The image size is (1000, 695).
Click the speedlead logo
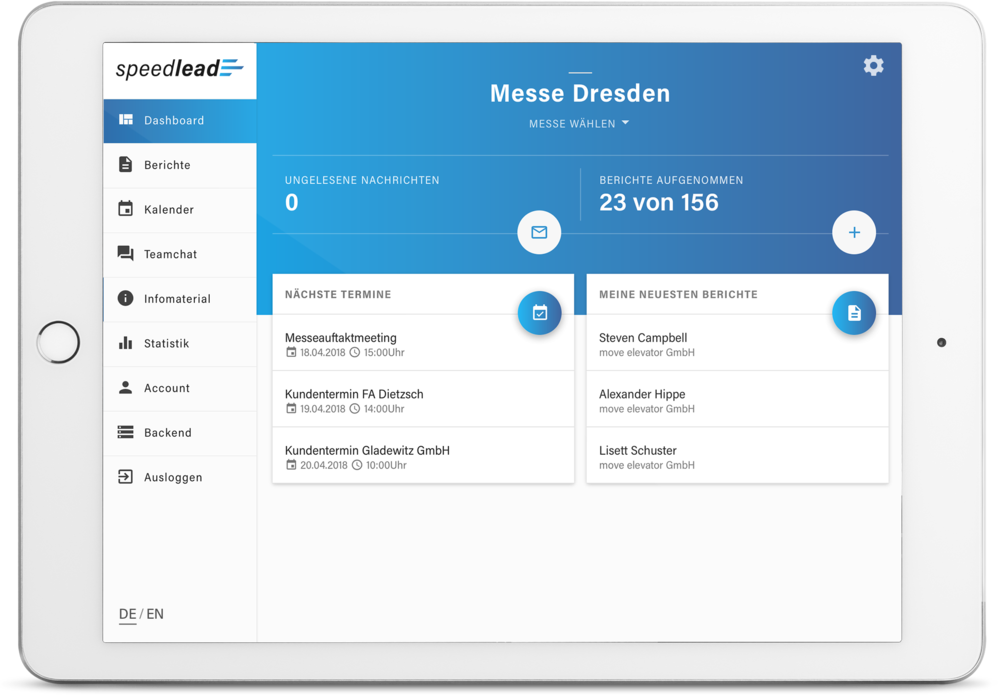tap(179, 68)
